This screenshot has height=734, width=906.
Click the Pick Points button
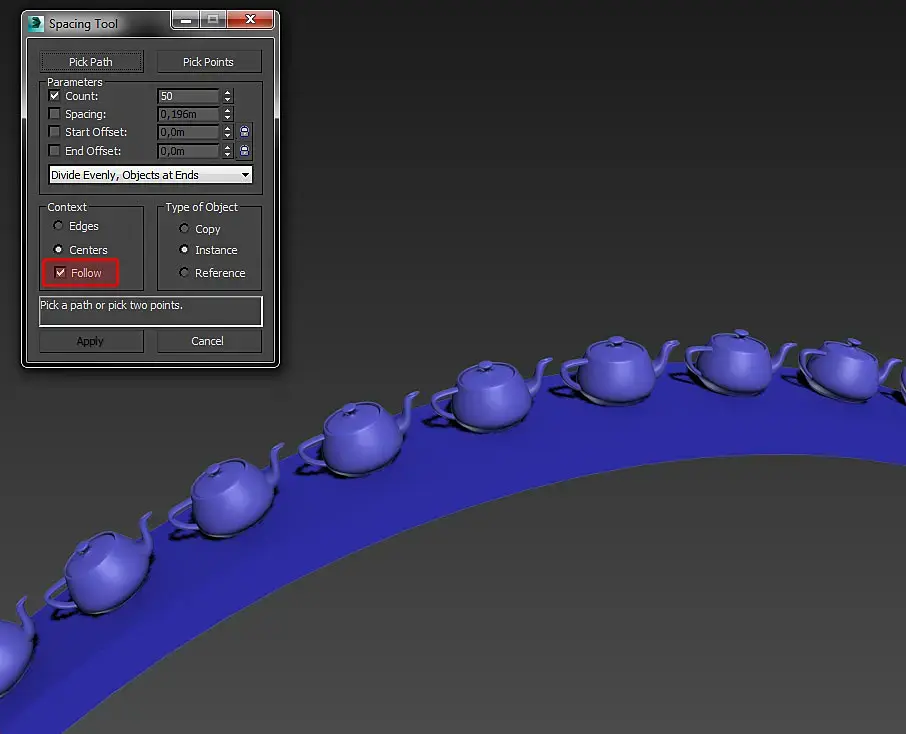pyautogui.click(x=209, y=62)
